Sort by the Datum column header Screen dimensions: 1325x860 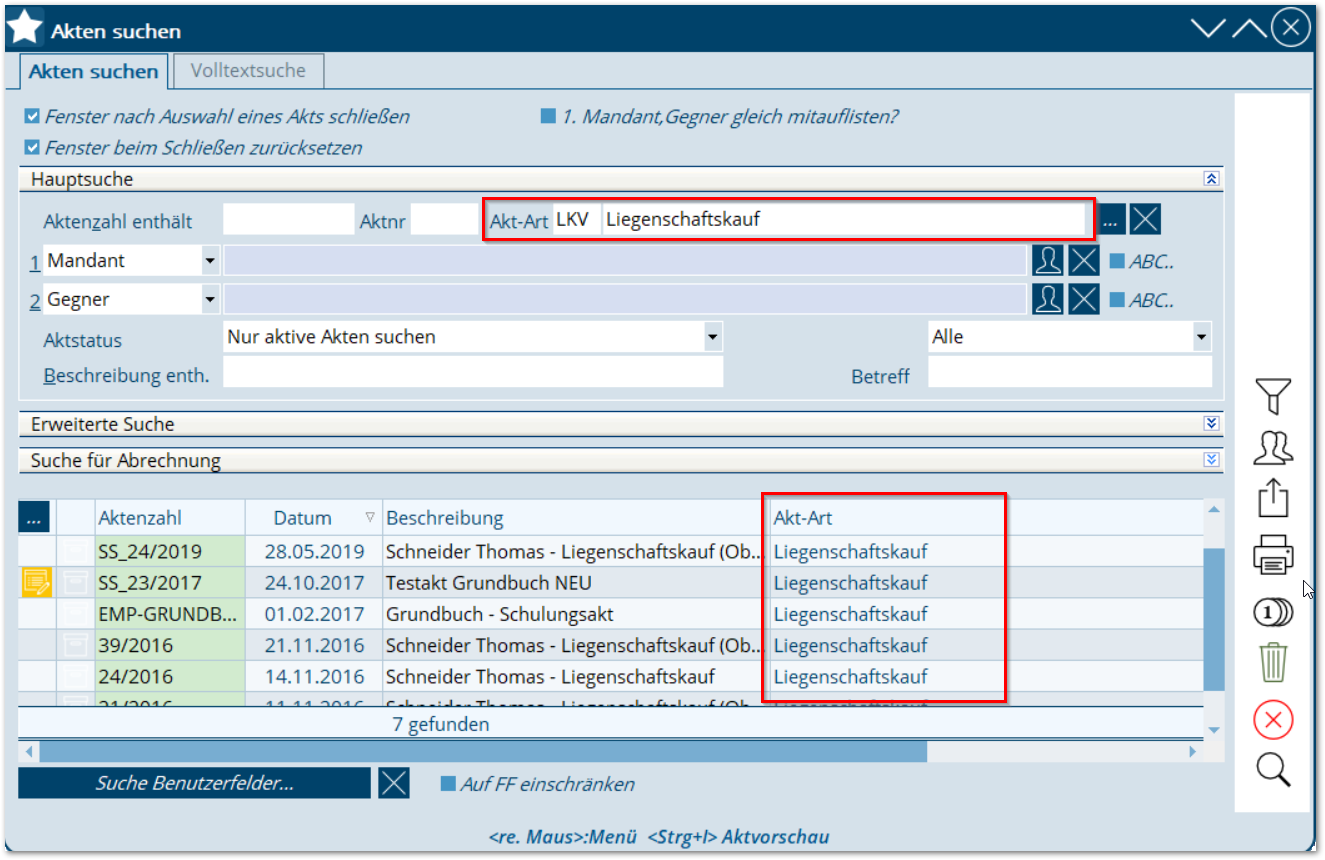click(313, 518)
